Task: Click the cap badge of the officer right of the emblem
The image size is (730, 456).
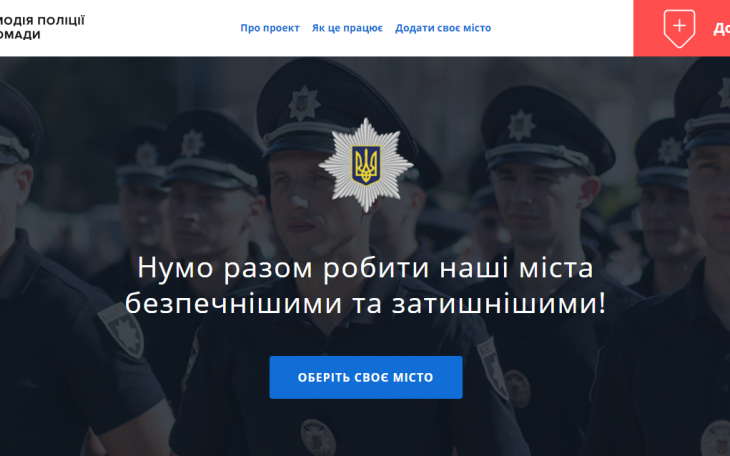Action: pos(521,125)
